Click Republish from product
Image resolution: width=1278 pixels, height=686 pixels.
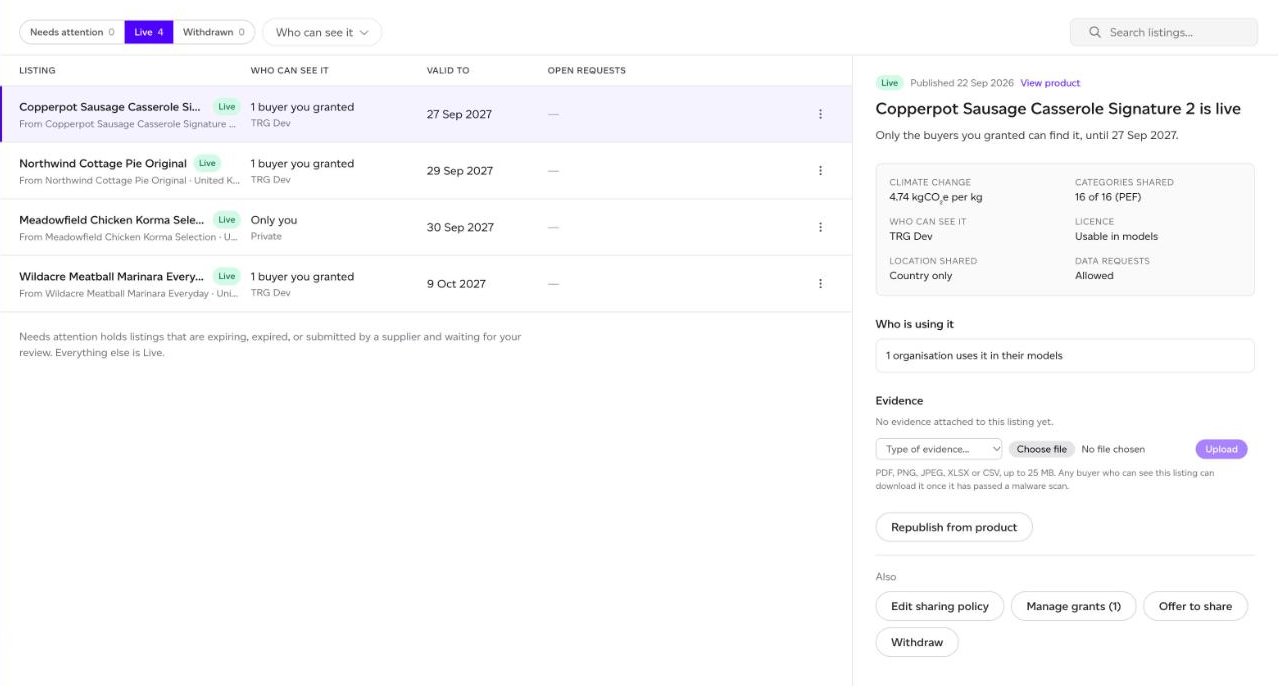[954, 527]
